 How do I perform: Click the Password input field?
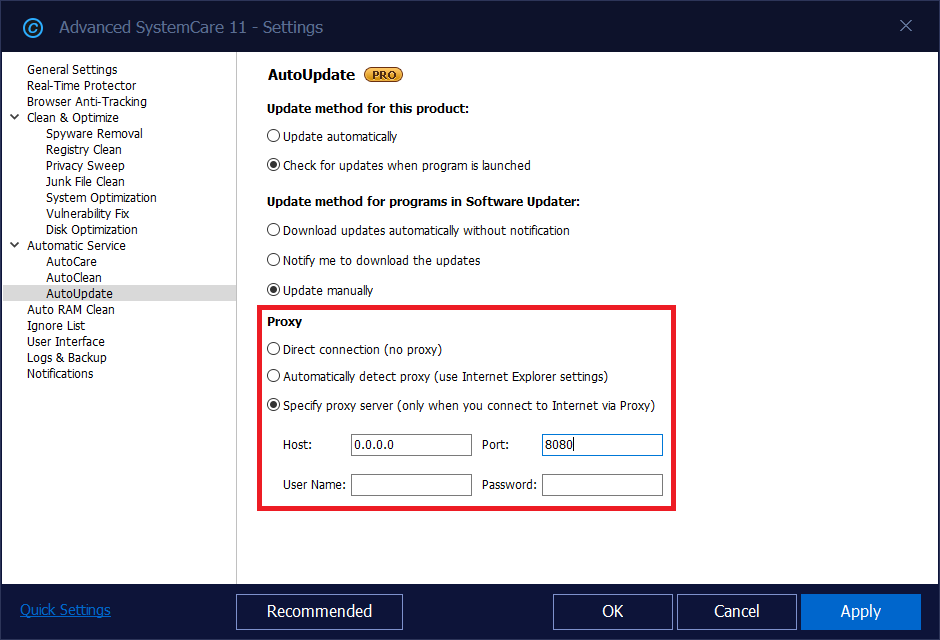[x=602, y=485]
